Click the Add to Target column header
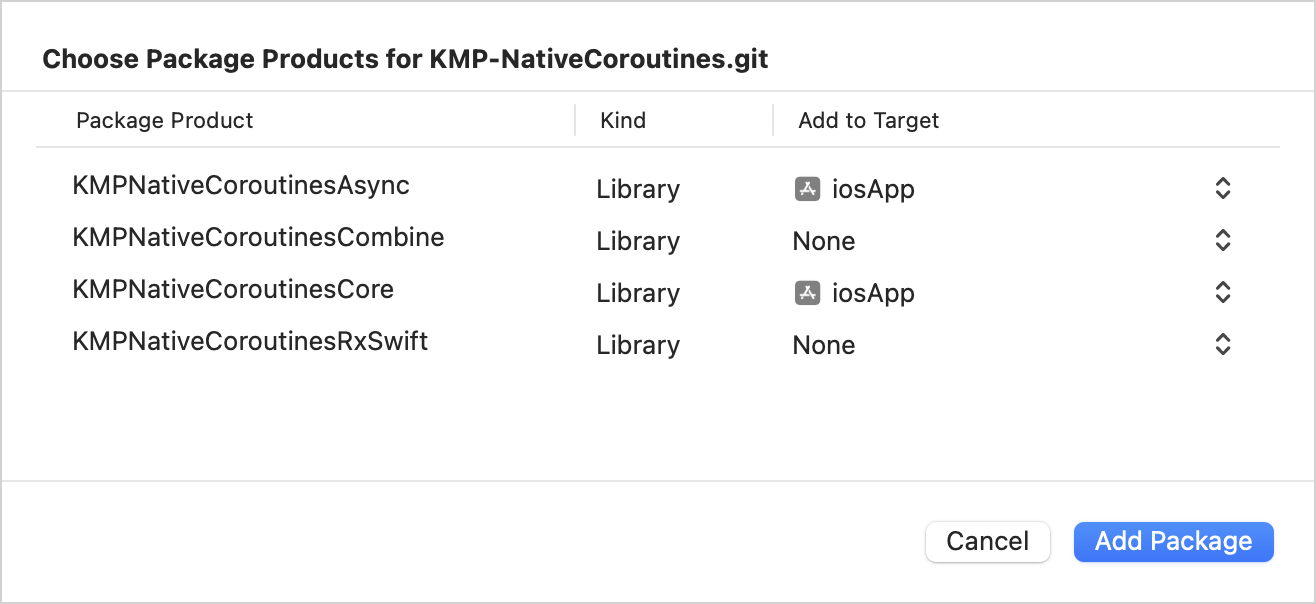1316x604 pixels. click(868, 120)
